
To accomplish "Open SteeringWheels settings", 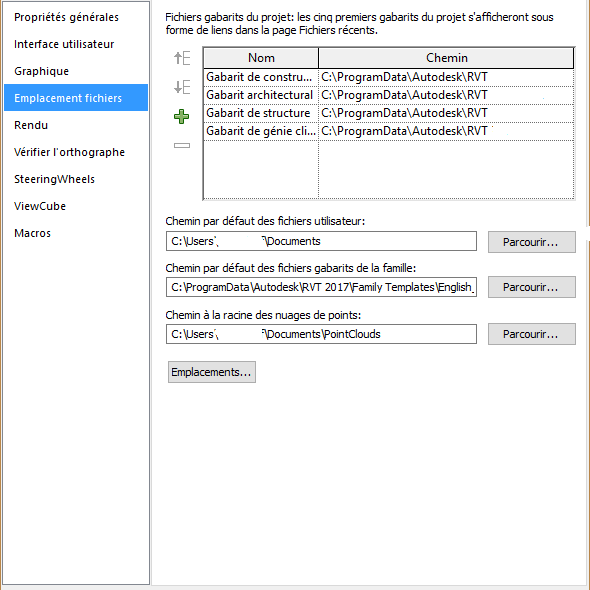I will 54,179.
